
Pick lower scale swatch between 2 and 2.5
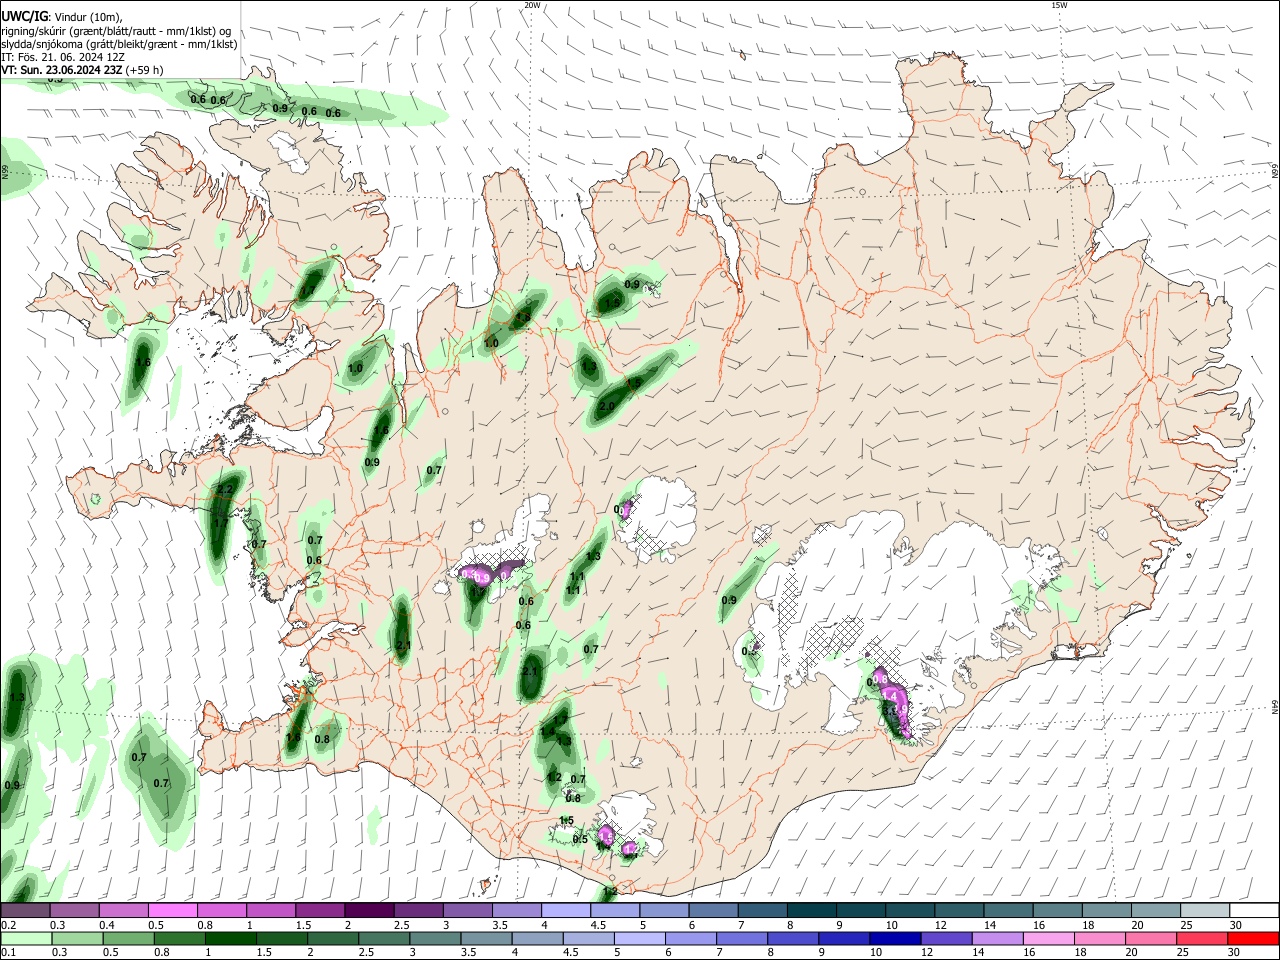[333, 938]
